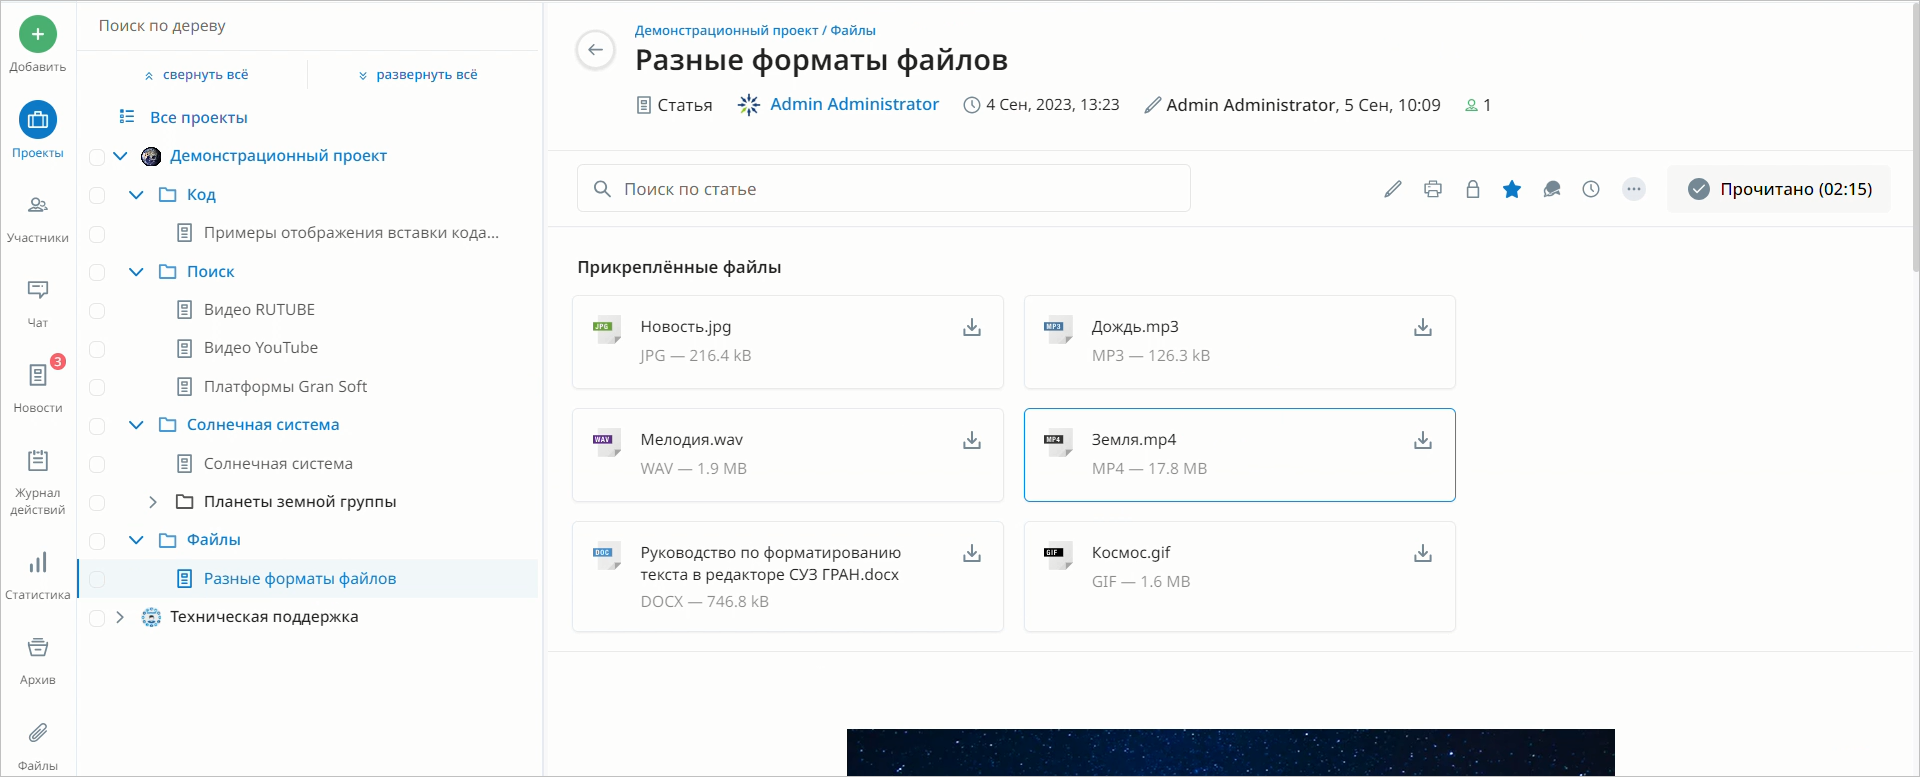Collapse the Код folder
This screenshot has height=777, width=1920.
tap(136, 195)
